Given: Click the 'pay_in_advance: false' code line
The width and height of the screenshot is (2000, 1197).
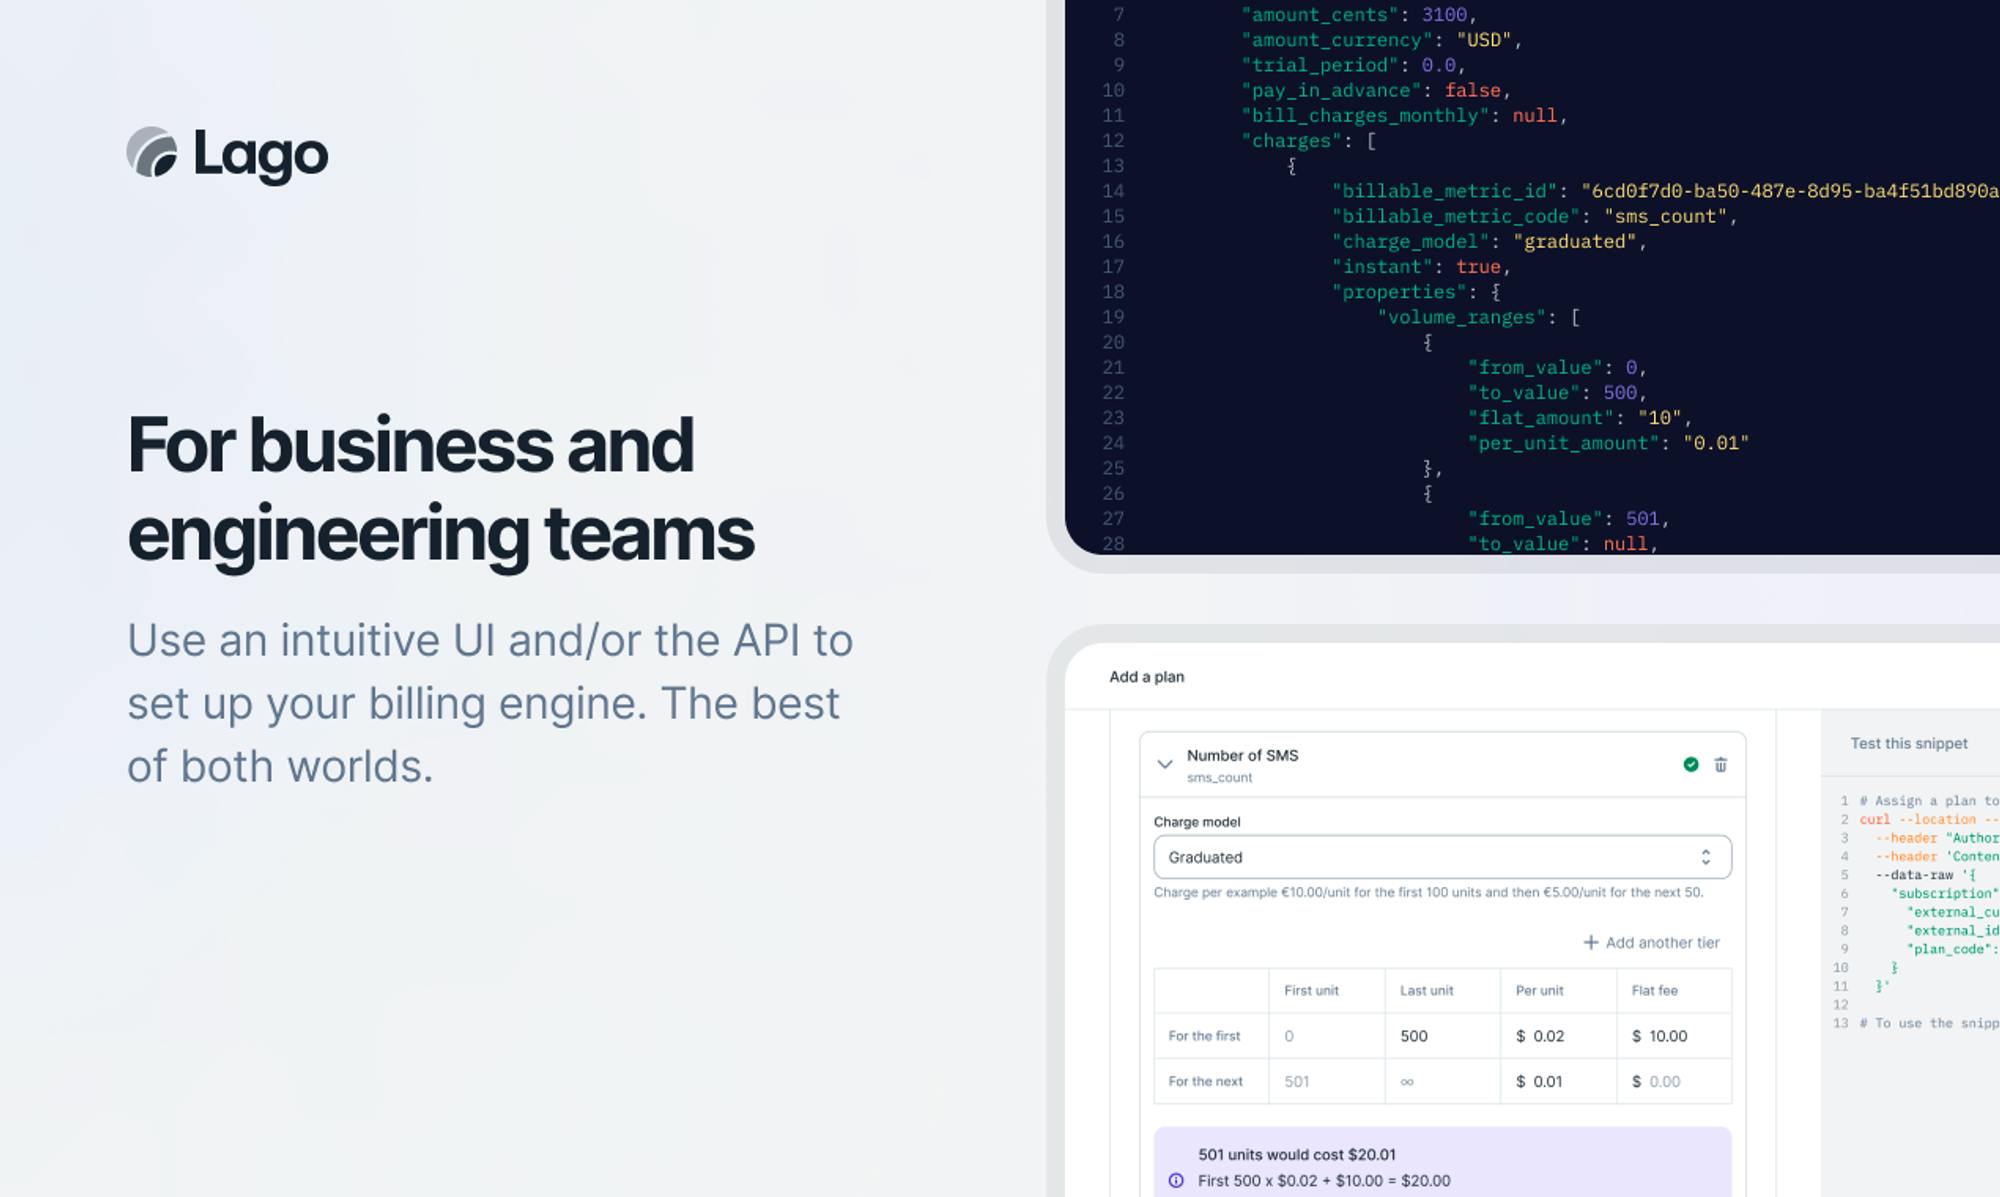Looking at the screenshot, I should (x=1376, y=90).
